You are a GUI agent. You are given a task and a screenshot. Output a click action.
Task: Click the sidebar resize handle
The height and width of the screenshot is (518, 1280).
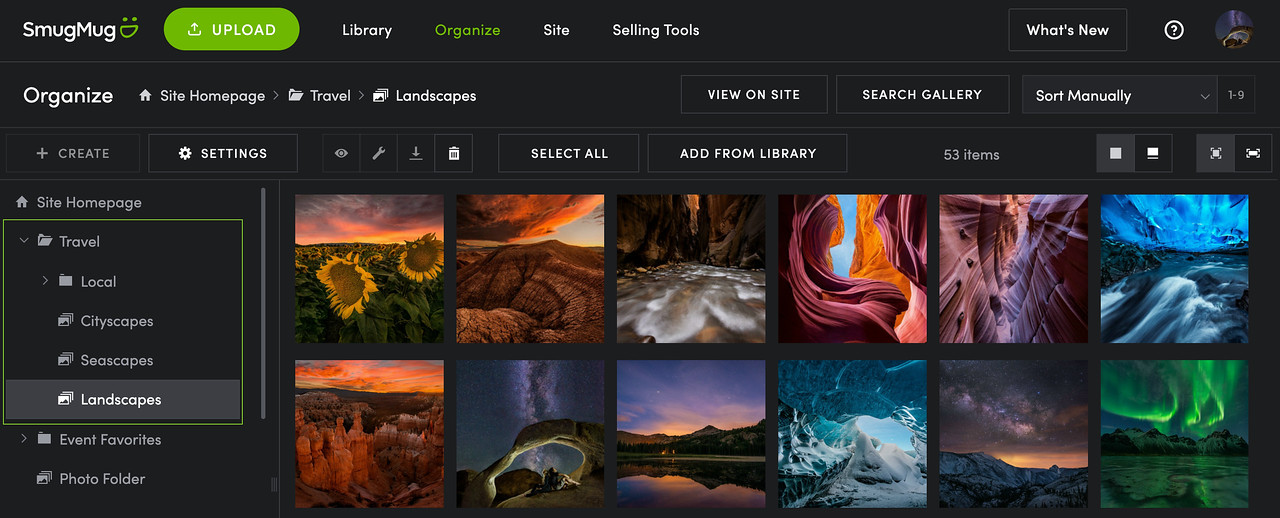274,484
